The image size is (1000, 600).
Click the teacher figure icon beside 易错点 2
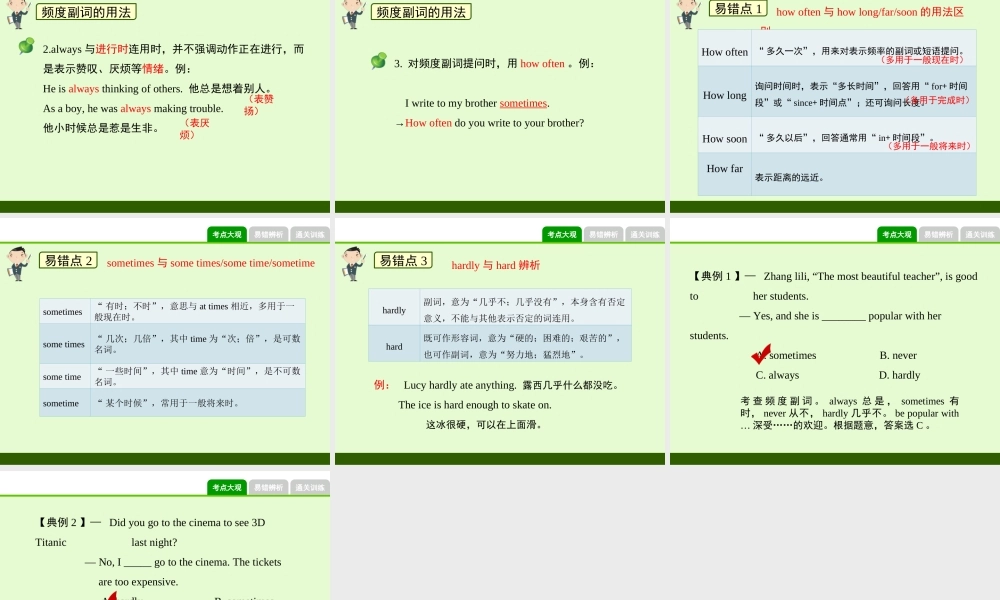[x=18, y=263]
